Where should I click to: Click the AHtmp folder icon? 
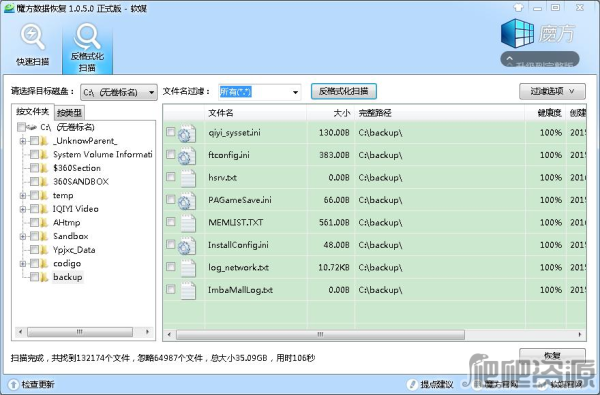(x=44, y=222)
